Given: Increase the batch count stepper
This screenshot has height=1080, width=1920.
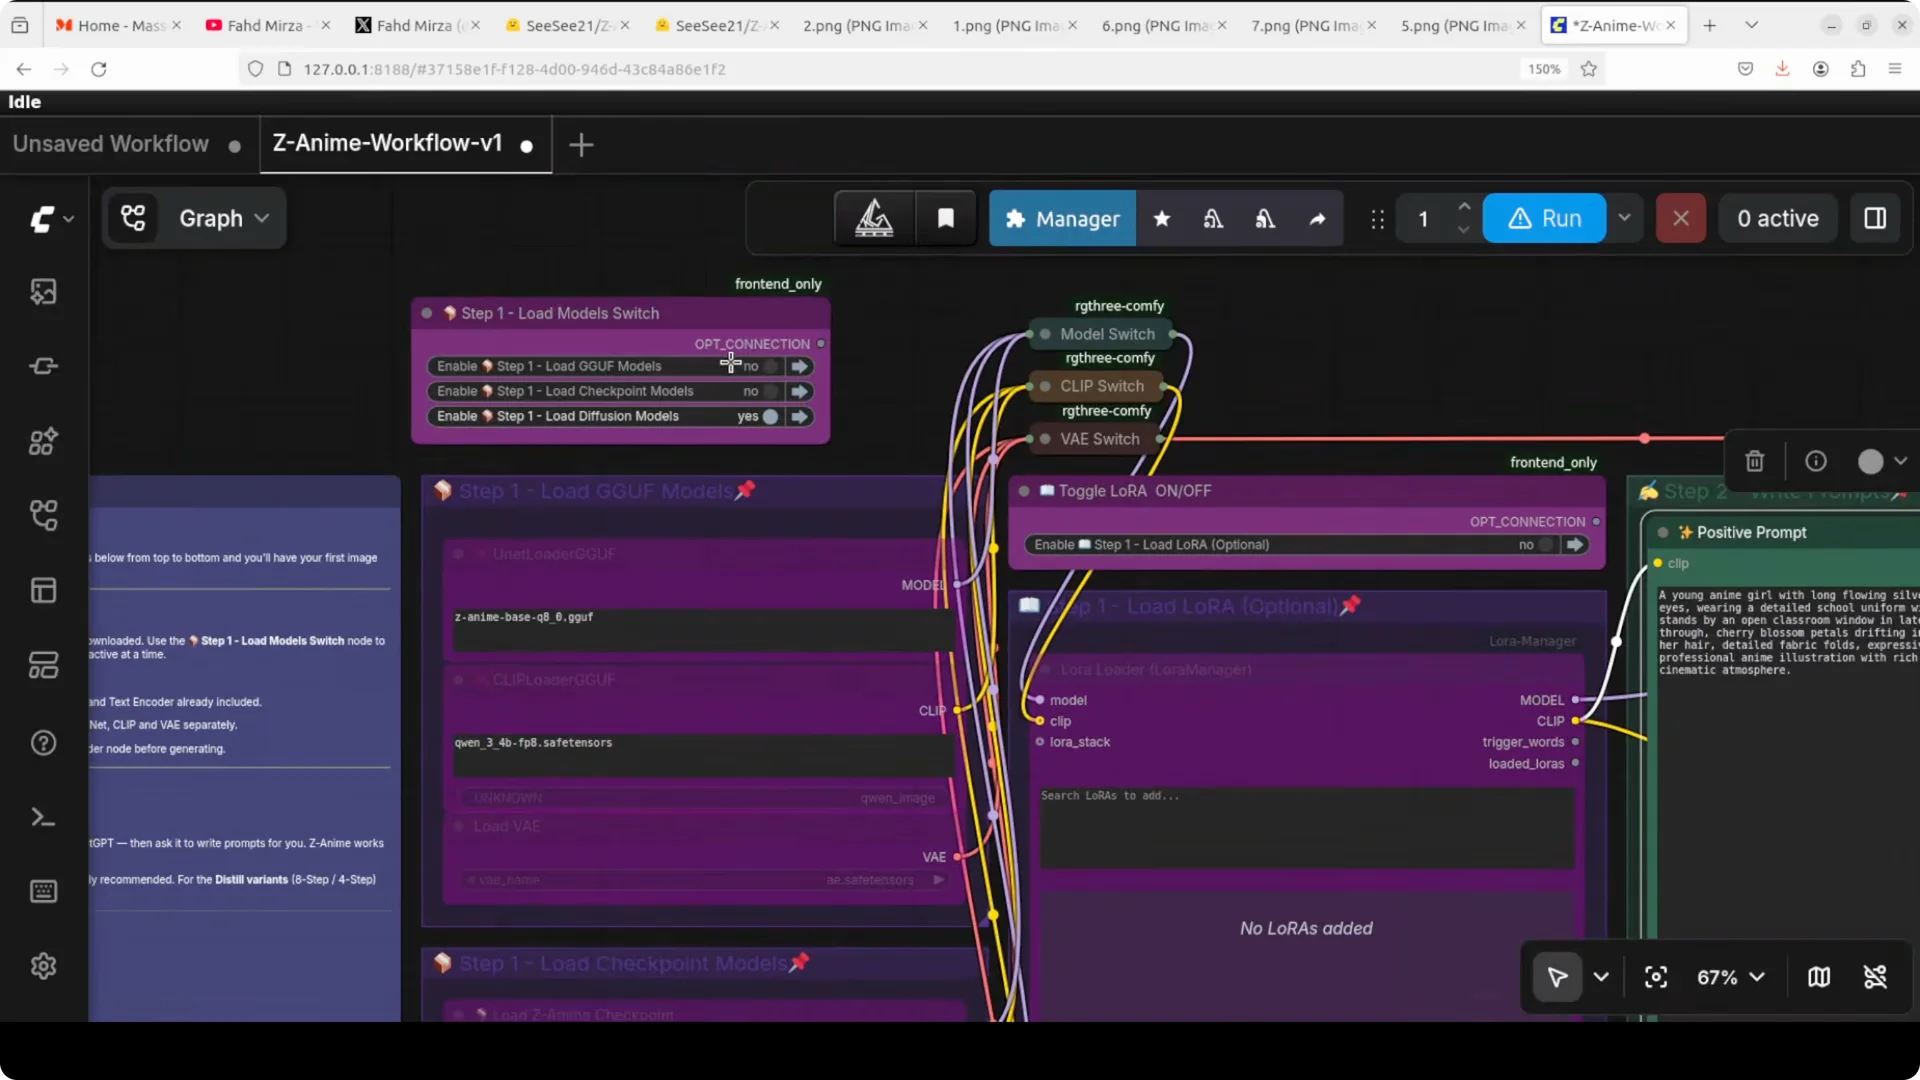Looking at the screenshot, I should point(1463,207).
